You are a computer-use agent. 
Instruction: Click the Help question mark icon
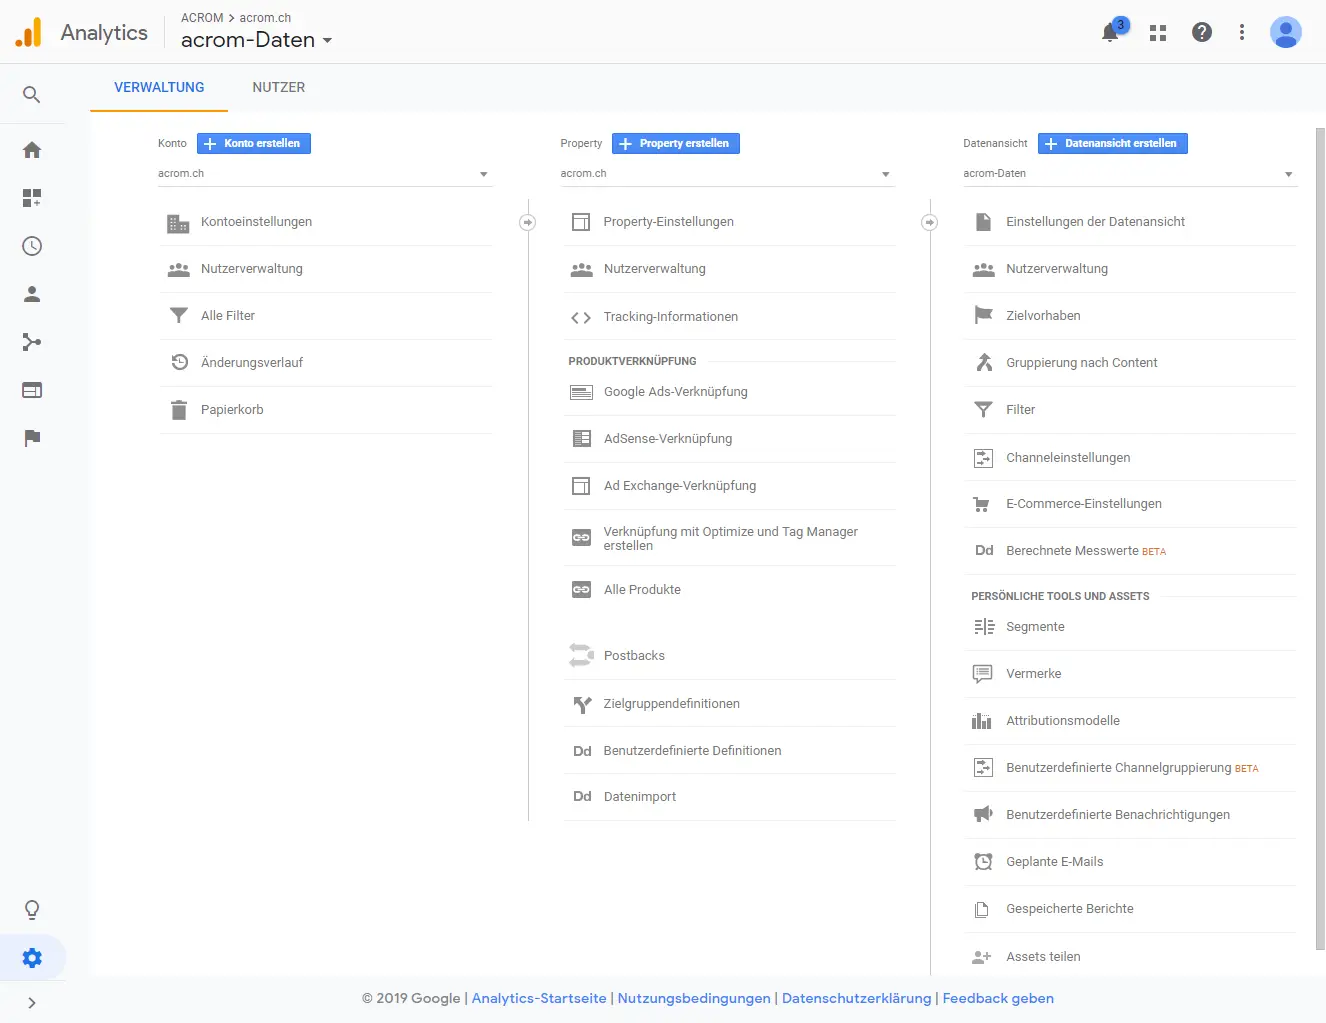pos(1201,32)
